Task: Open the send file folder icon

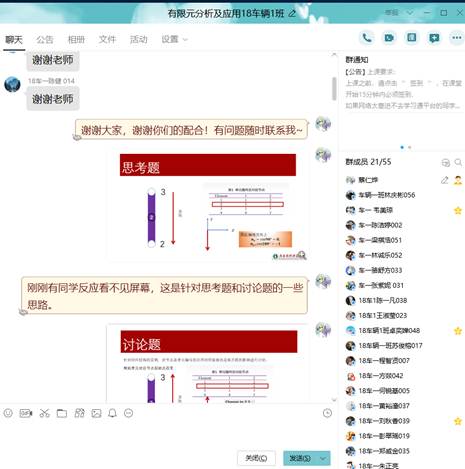Action: 62,413
